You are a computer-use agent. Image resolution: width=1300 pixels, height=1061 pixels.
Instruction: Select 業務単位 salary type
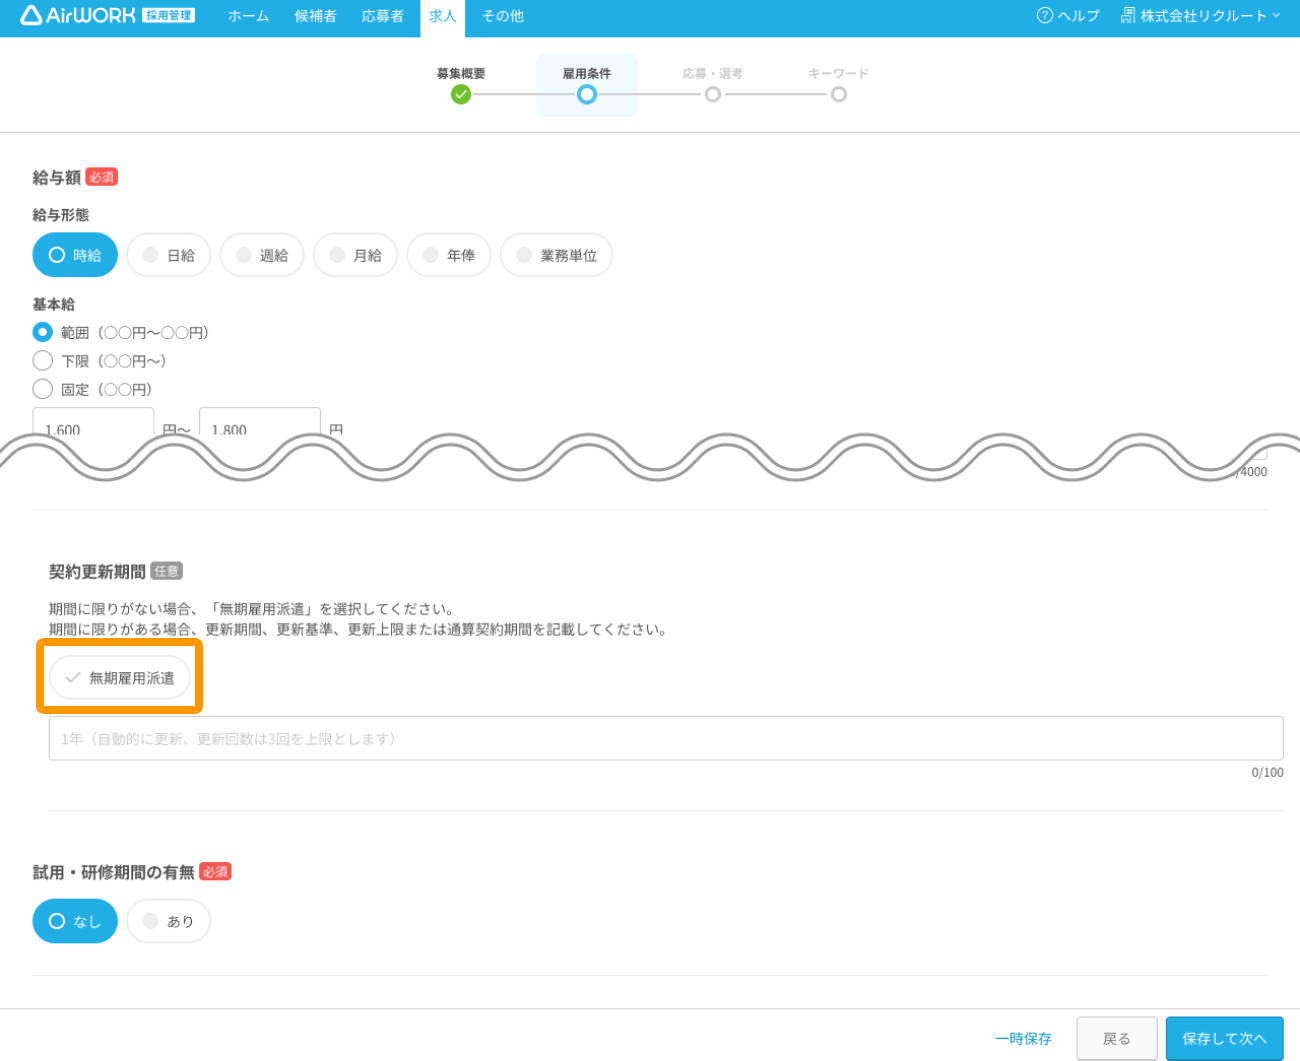click(x=556, y=255)
